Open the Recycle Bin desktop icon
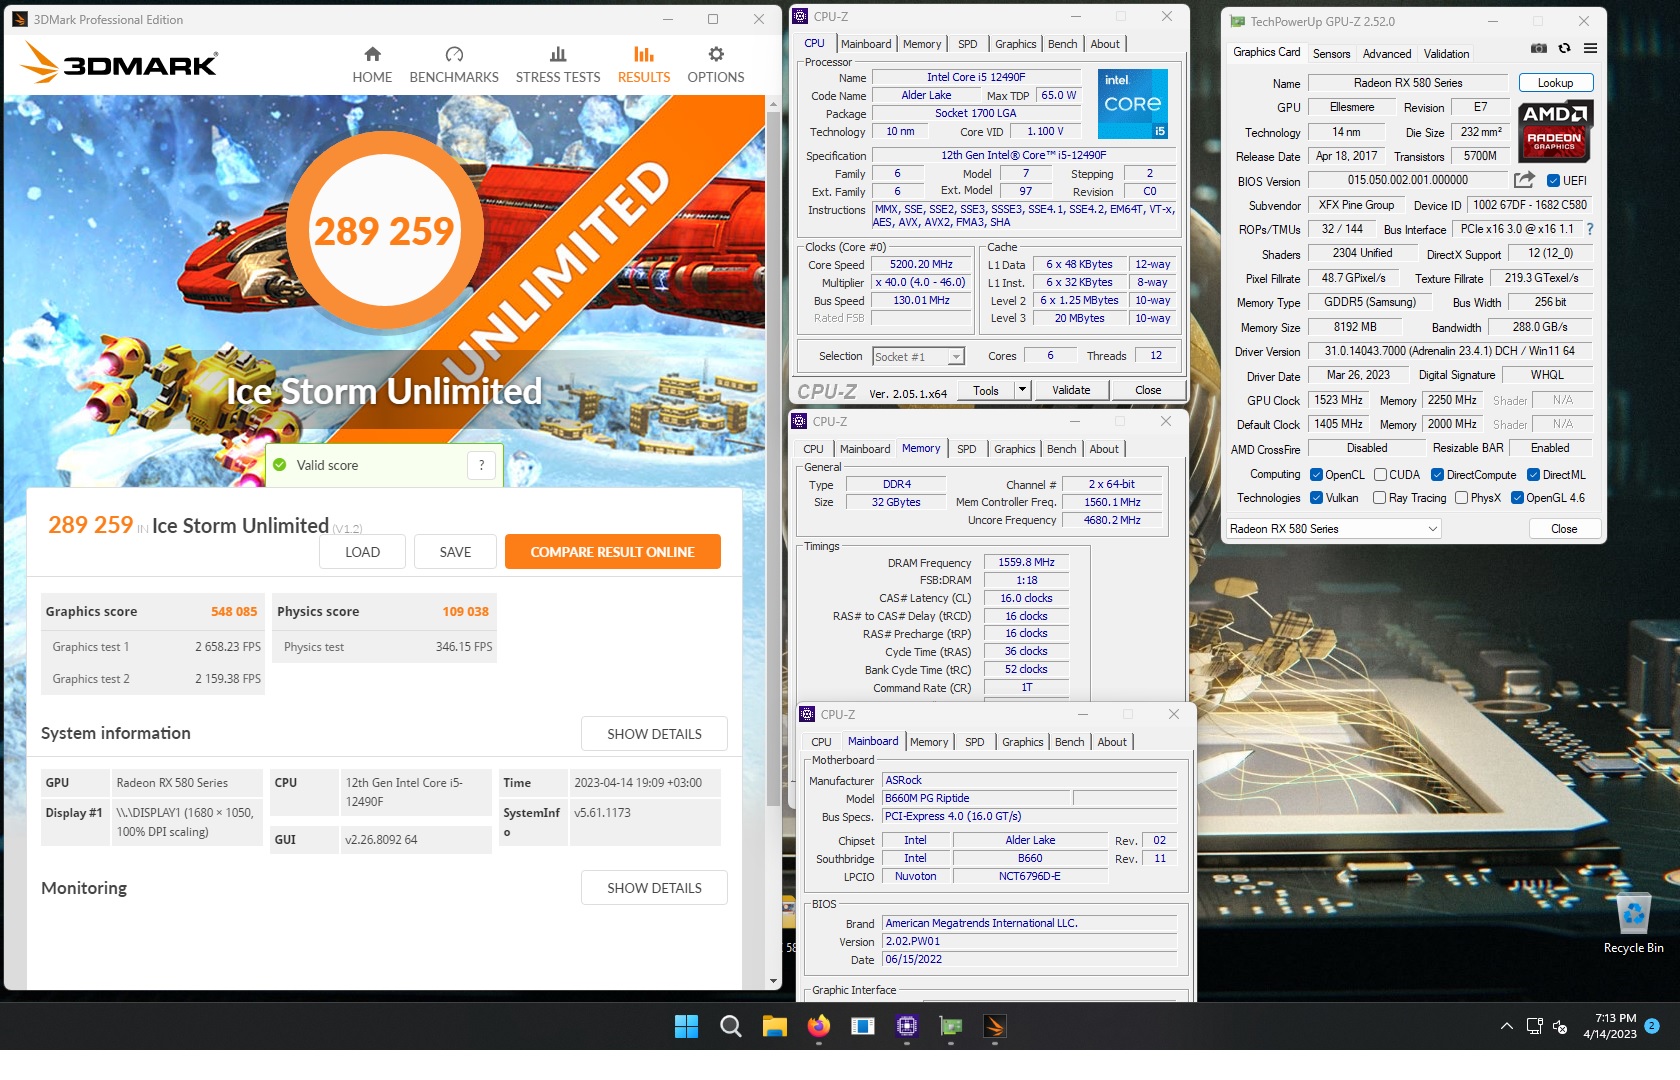1680x1080 pixels. click(x=1633, y=923)
